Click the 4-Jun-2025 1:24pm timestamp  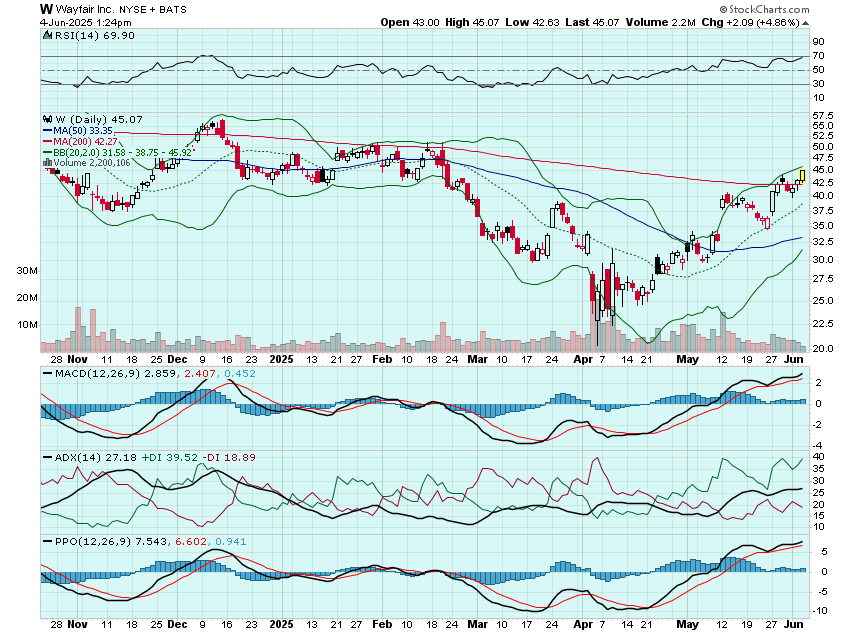click(x=85, y=23)
